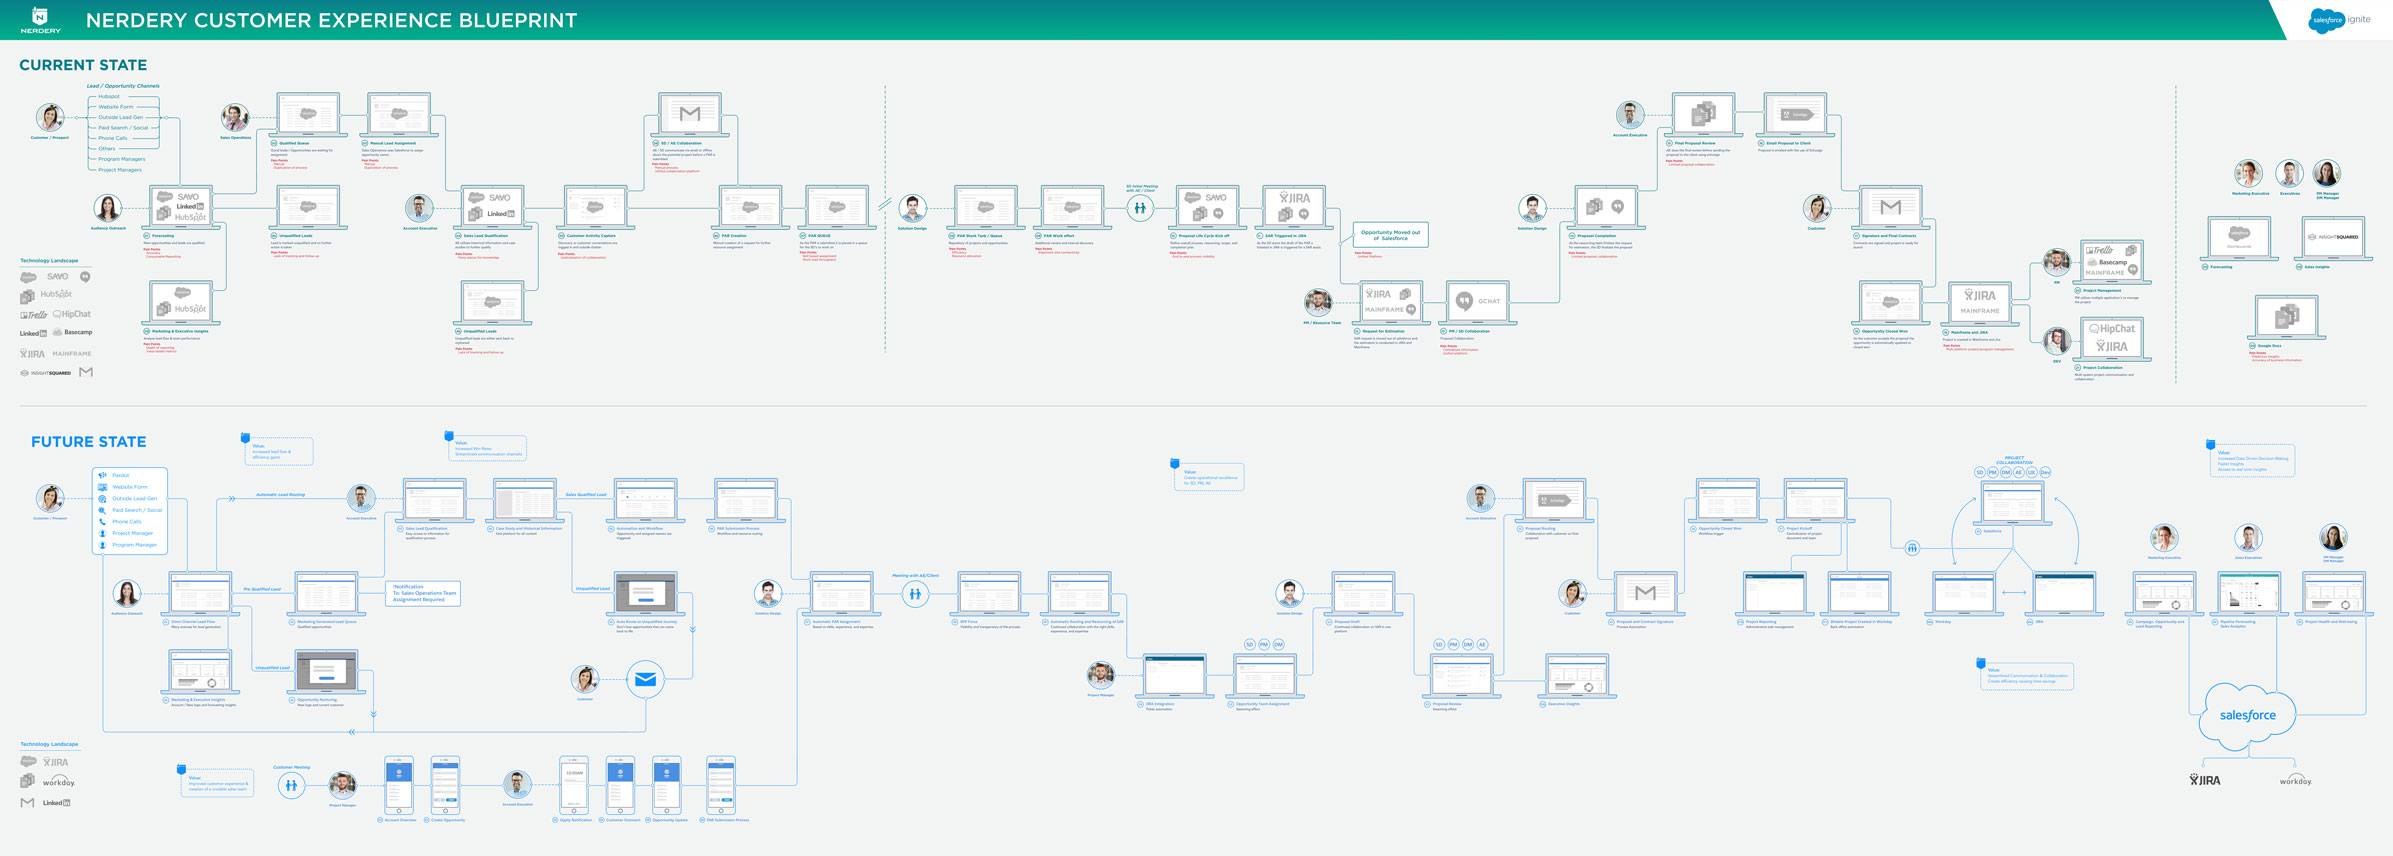Open the InsightSquared Sales Insights laptop
Screen dimensions: 2393x856
(2333, 238)
